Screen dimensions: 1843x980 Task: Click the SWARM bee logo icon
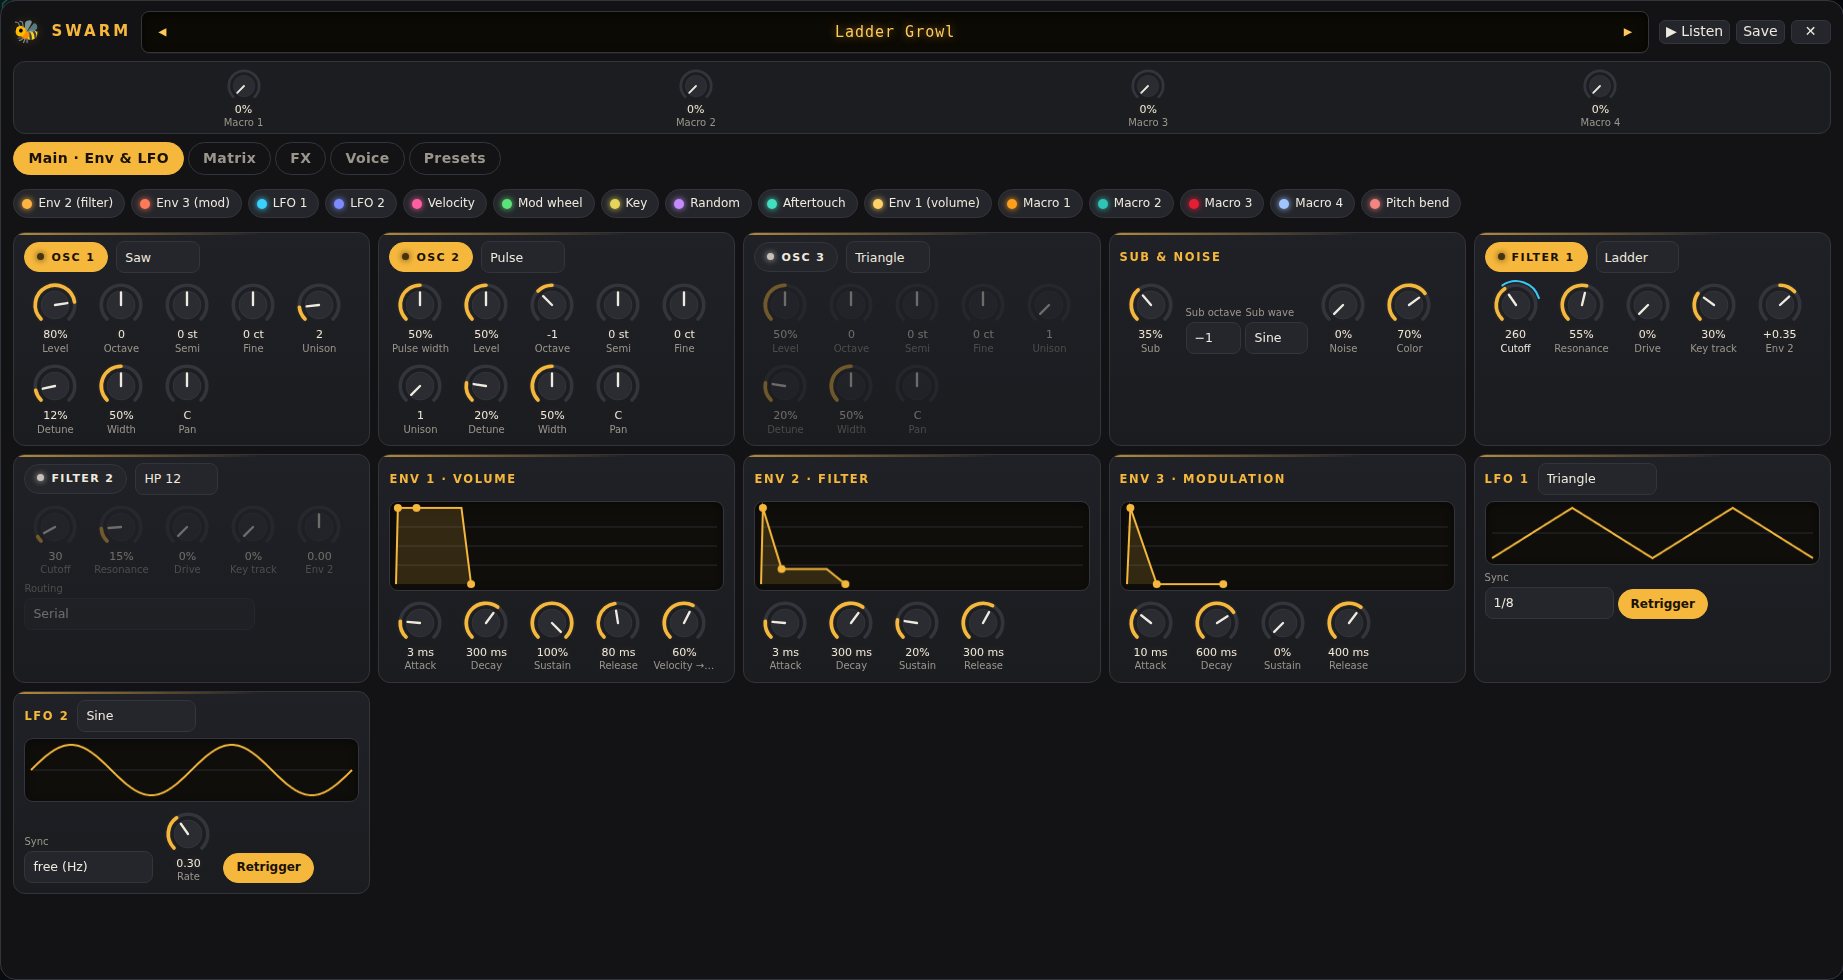(27, 31)
